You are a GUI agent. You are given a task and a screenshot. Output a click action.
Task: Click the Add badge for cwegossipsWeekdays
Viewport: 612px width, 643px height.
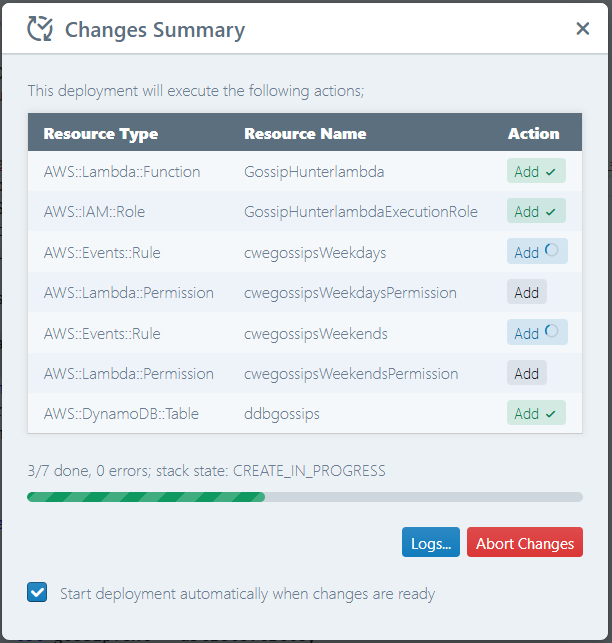tap(537, 251)
